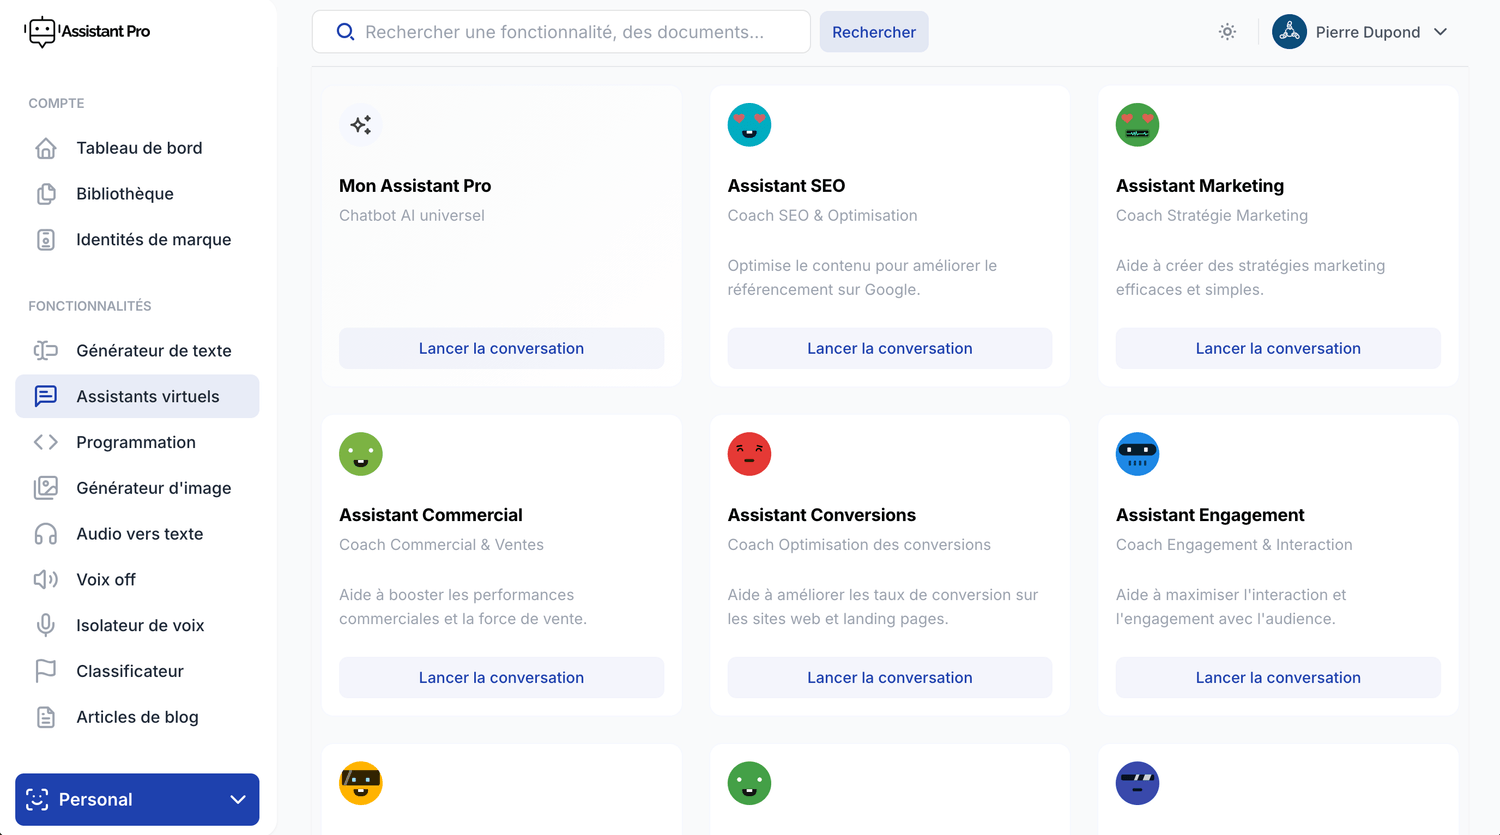Select Assistants virtuels in the sidebar
The image size is (1500, 835).
coord(137,397)
